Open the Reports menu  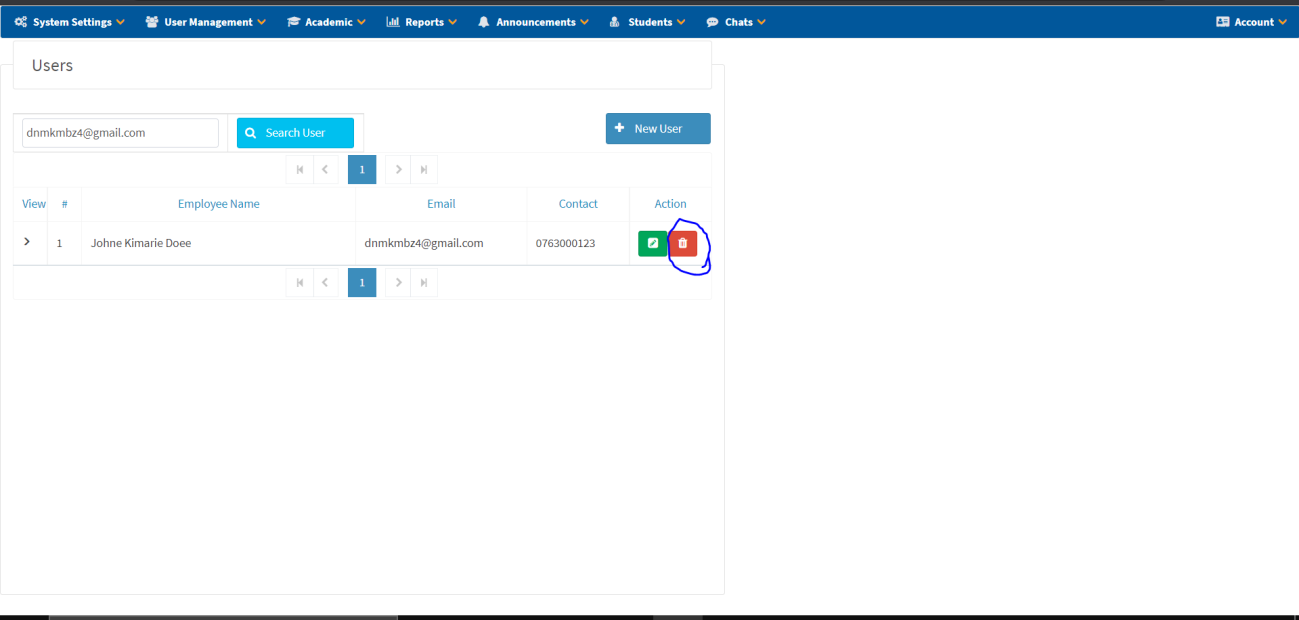[422, 22]
